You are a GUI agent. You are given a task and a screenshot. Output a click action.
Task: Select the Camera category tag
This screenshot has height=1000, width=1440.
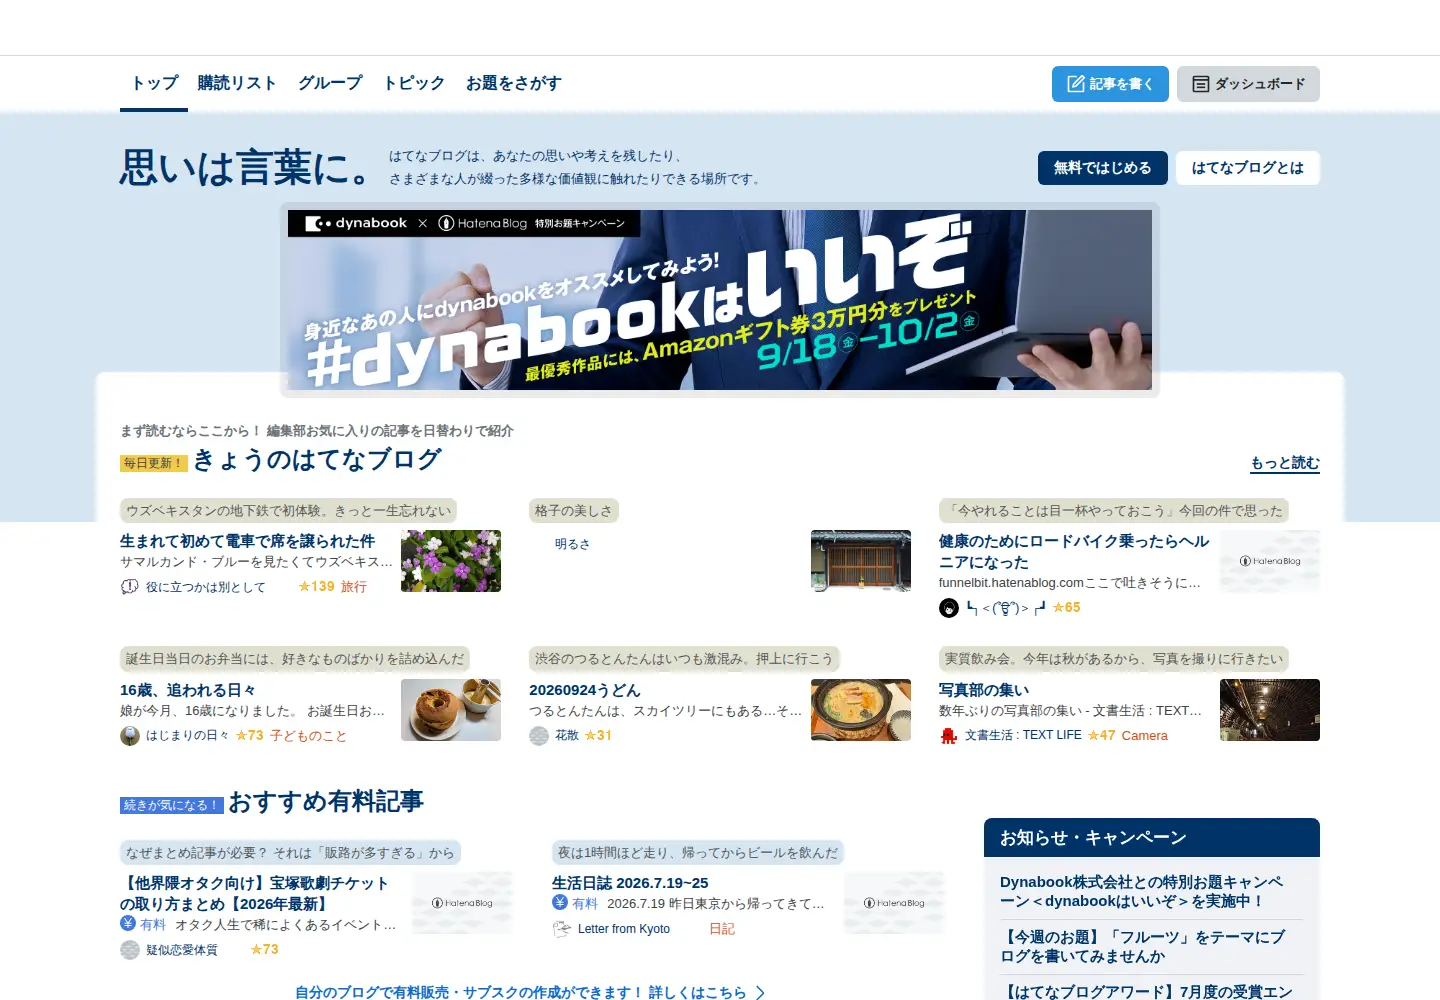1144,736
